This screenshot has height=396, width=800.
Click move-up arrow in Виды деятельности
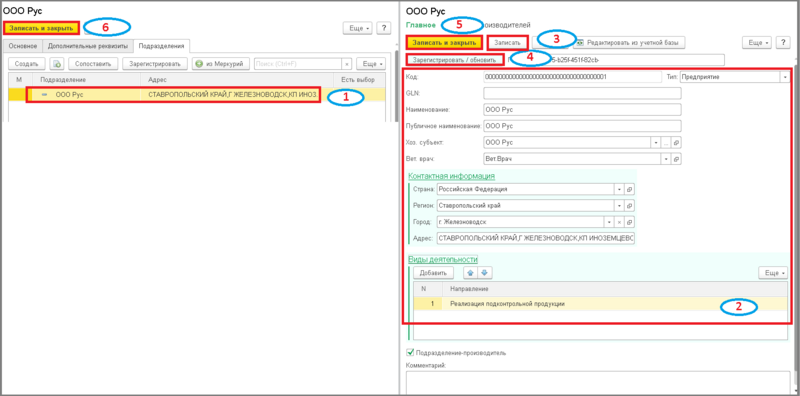(x=470, y=273)
